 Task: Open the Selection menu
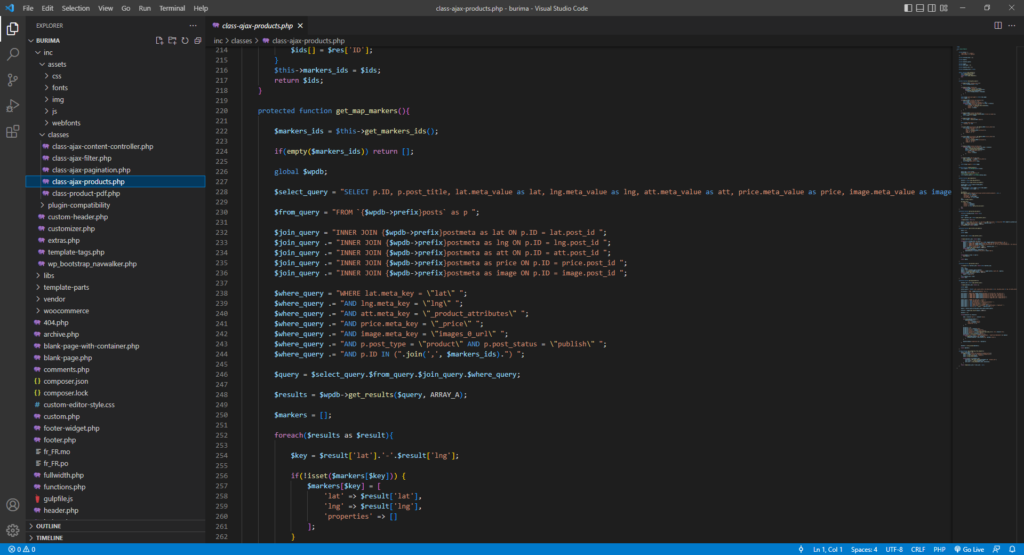point(76,8)
